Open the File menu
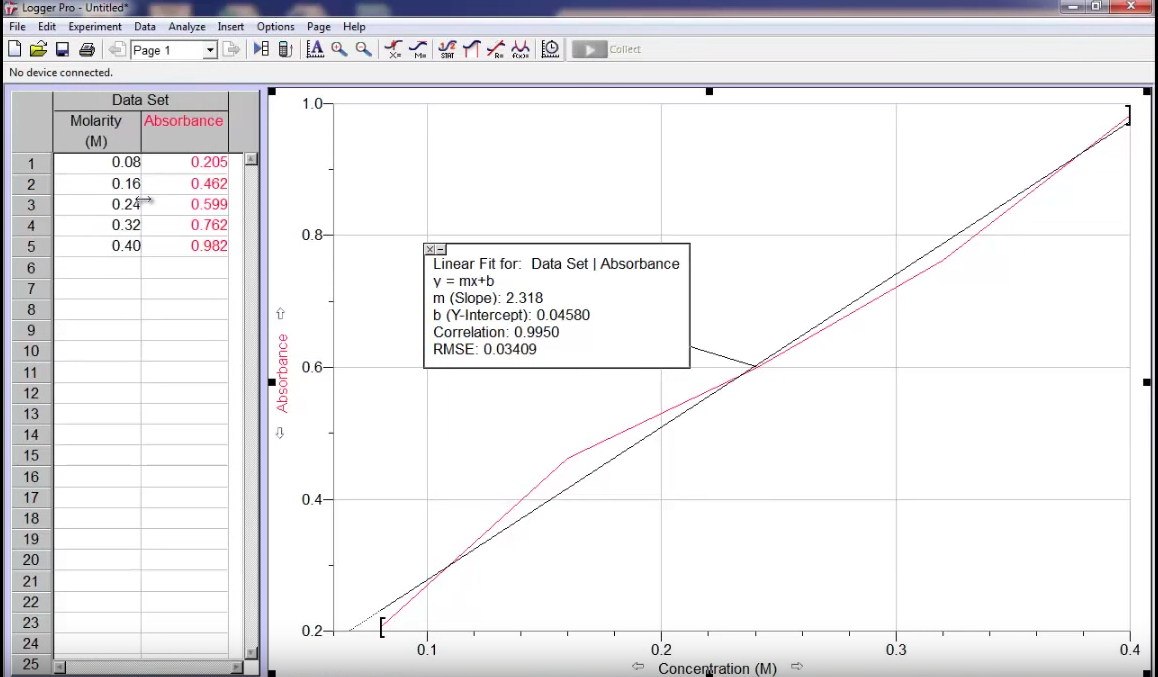Image resolution: width=1158 pixels, height=677 pixels. (17, 27)
